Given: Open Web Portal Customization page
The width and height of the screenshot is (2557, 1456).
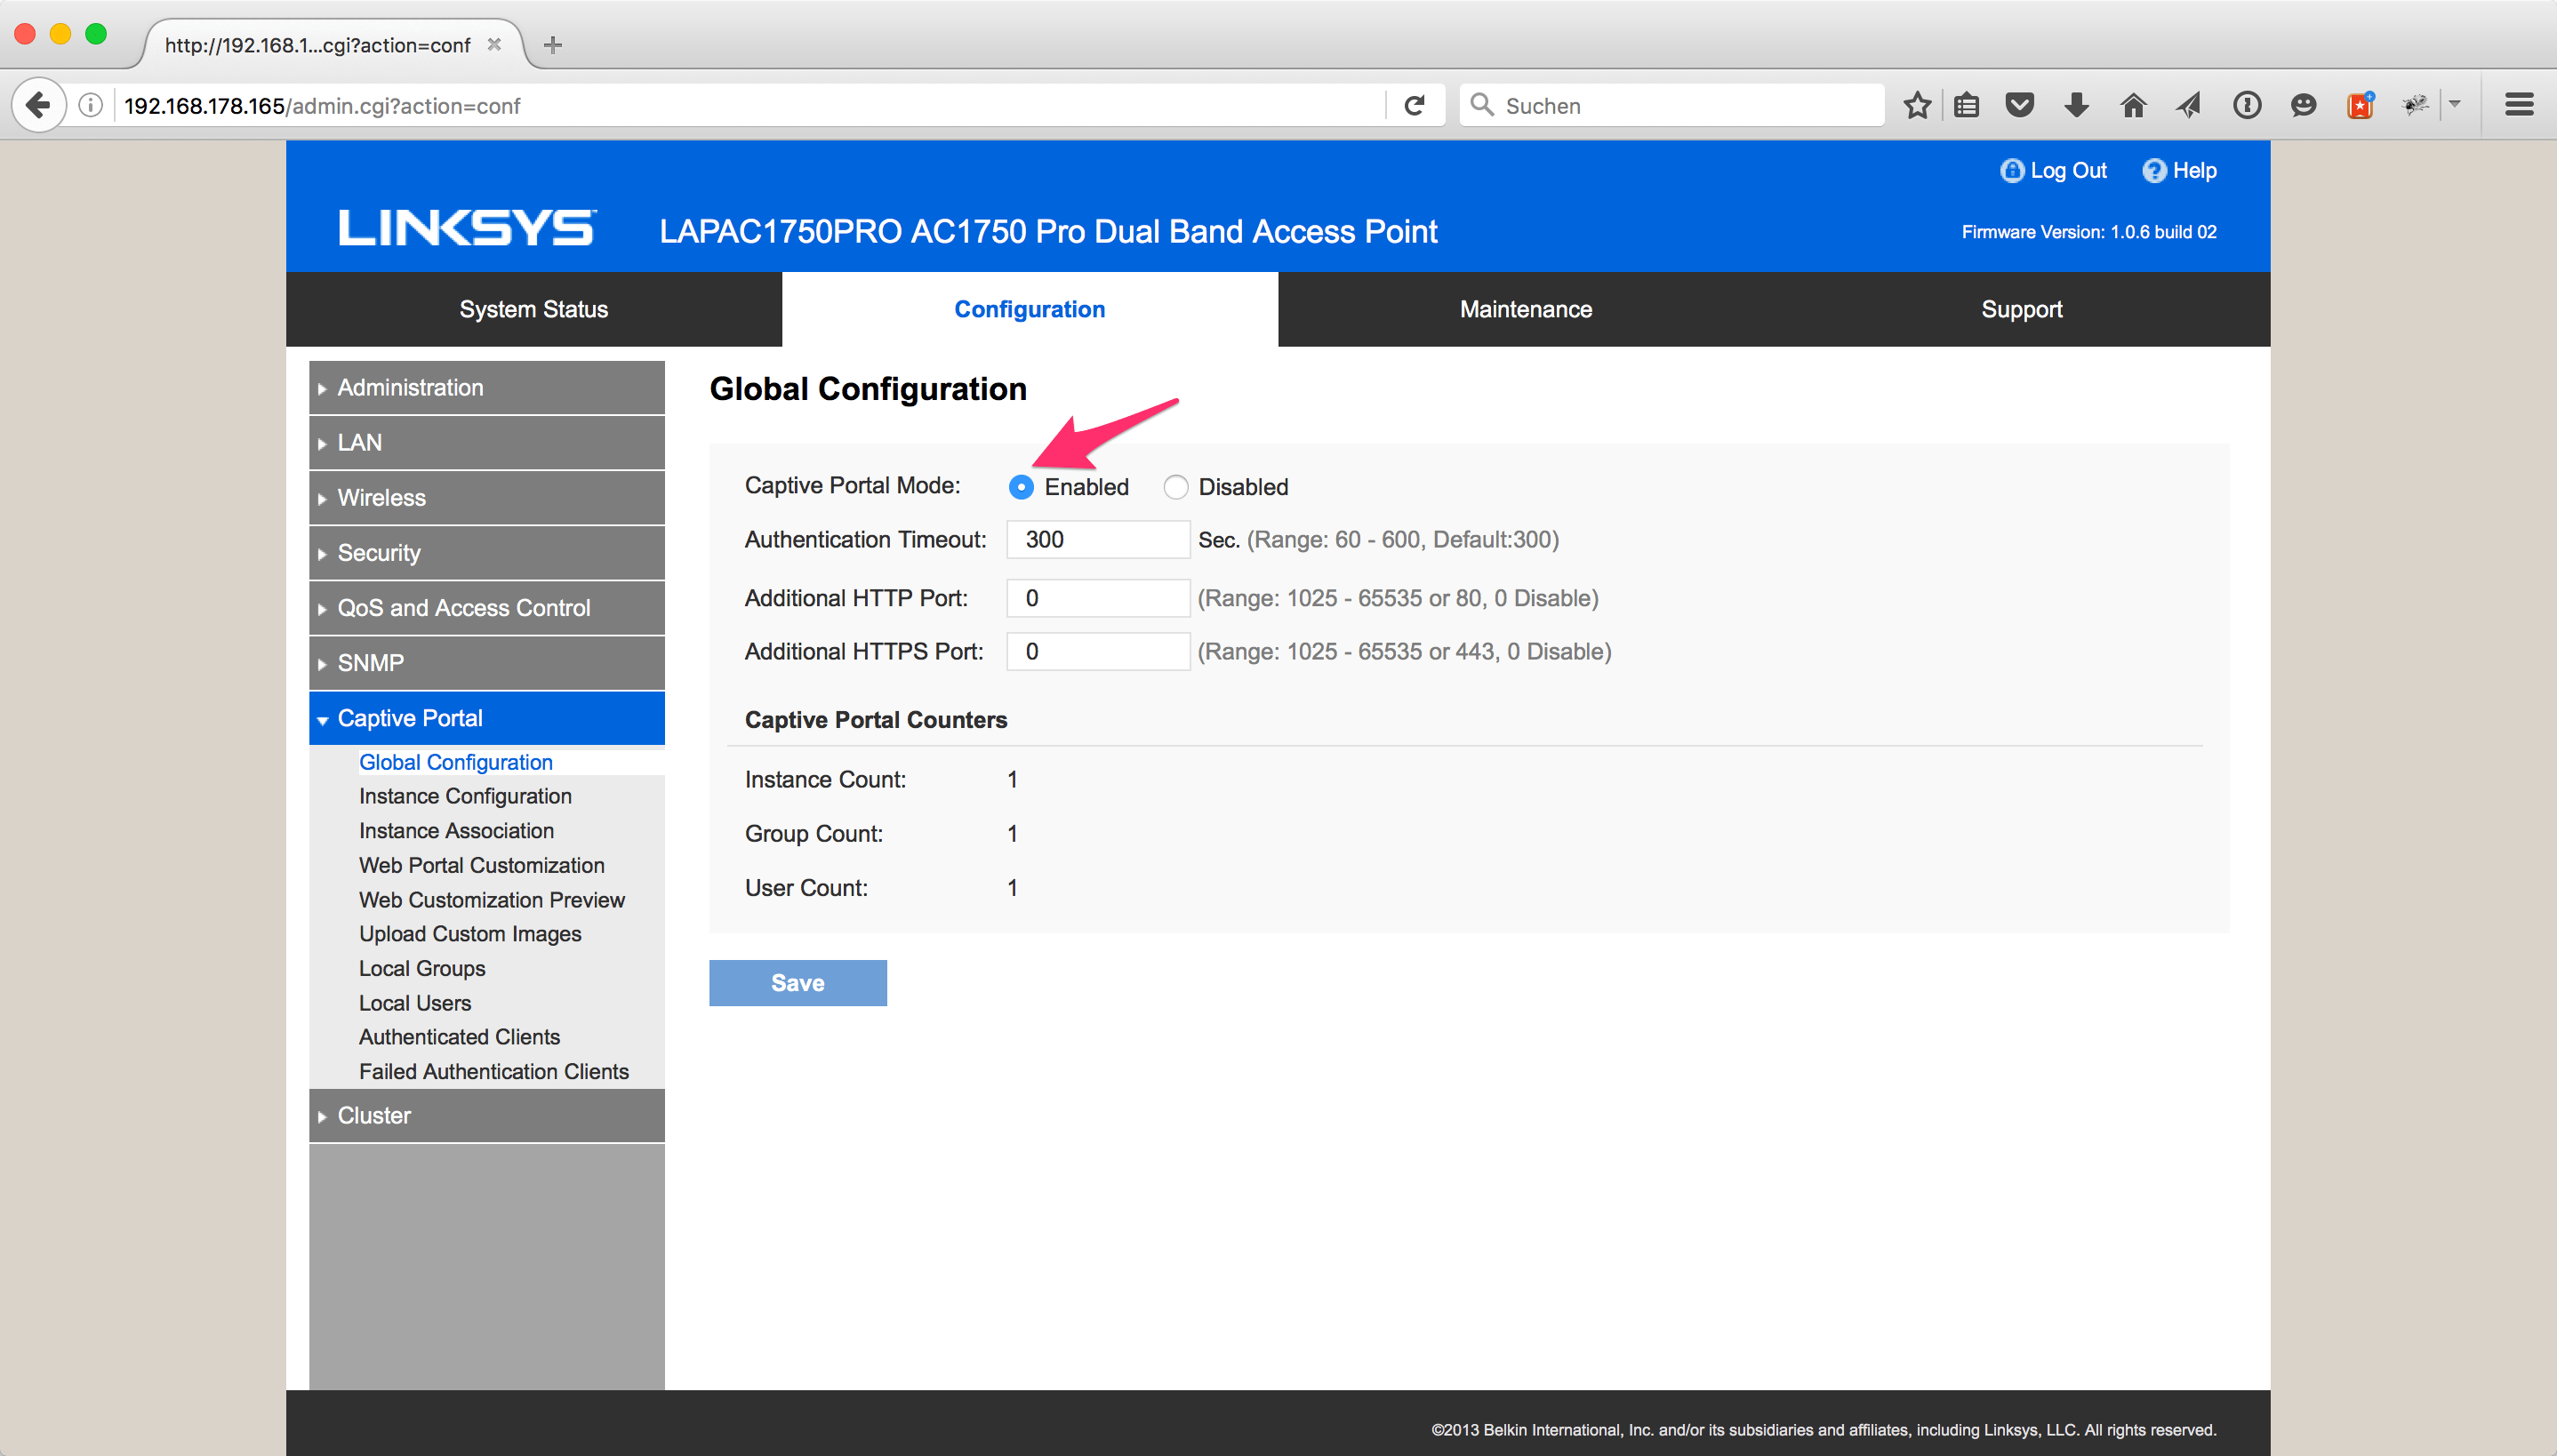Looking at the screenshot, I should (x=482, y=865).
